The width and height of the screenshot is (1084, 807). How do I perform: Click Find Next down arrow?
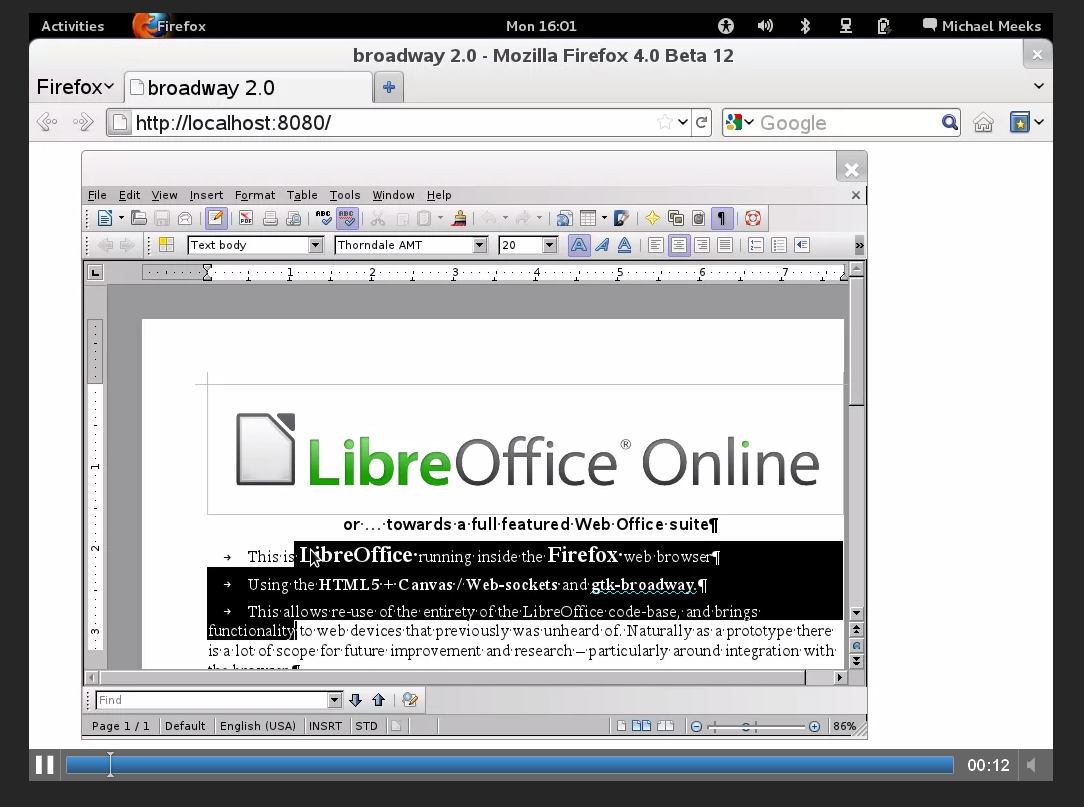(355, 700)
